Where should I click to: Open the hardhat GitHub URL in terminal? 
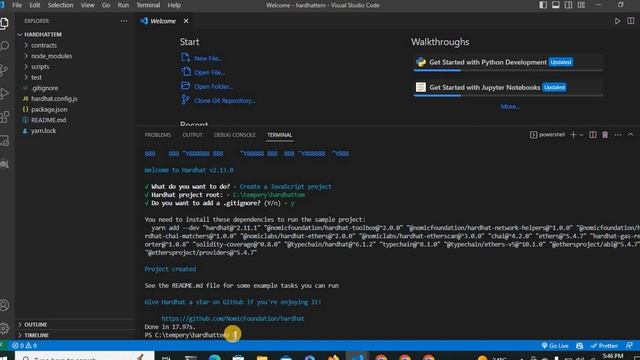pyautogui.click(x=233, y=318)
